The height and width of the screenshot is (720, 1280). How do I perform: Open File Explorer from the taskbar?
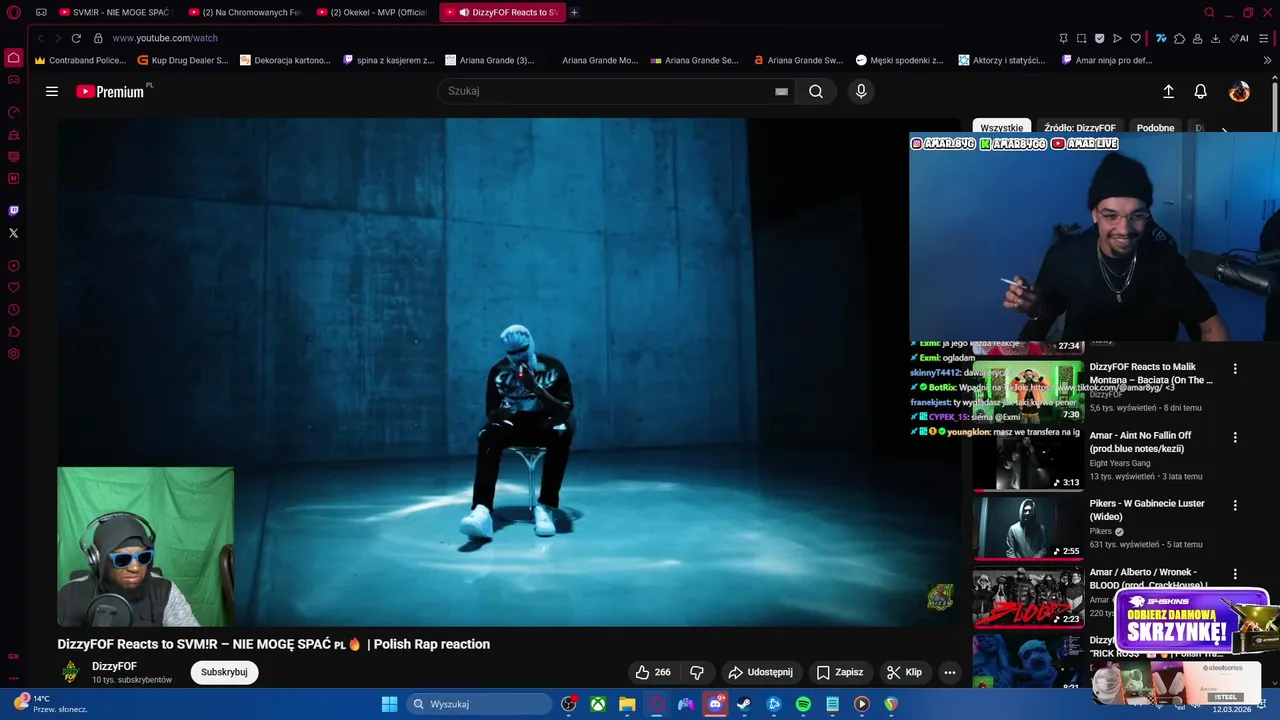pyautogui.click(x=627, y=704)
